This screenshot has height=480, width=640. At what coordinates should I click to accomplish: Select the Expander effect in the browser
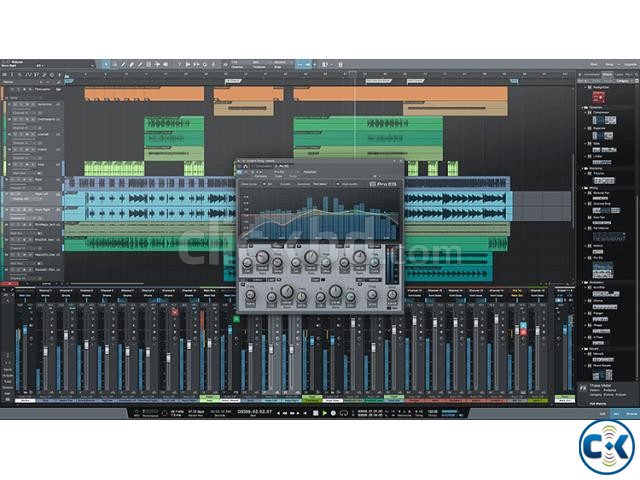[599, 128]
